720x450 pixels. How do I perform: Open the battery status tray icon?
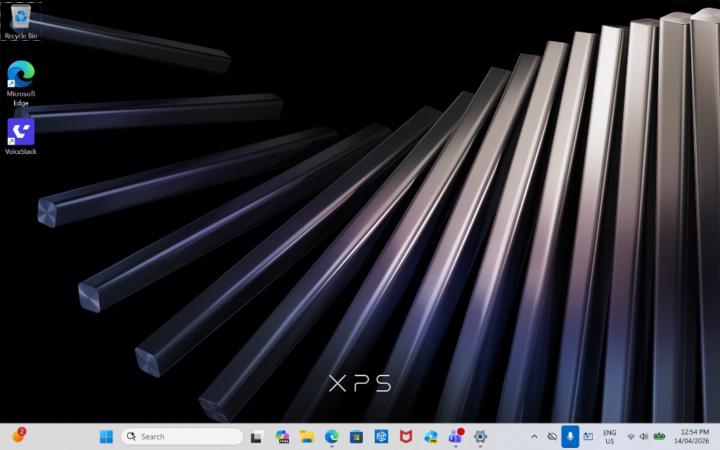pyautogui.click(x=659, y=436)
